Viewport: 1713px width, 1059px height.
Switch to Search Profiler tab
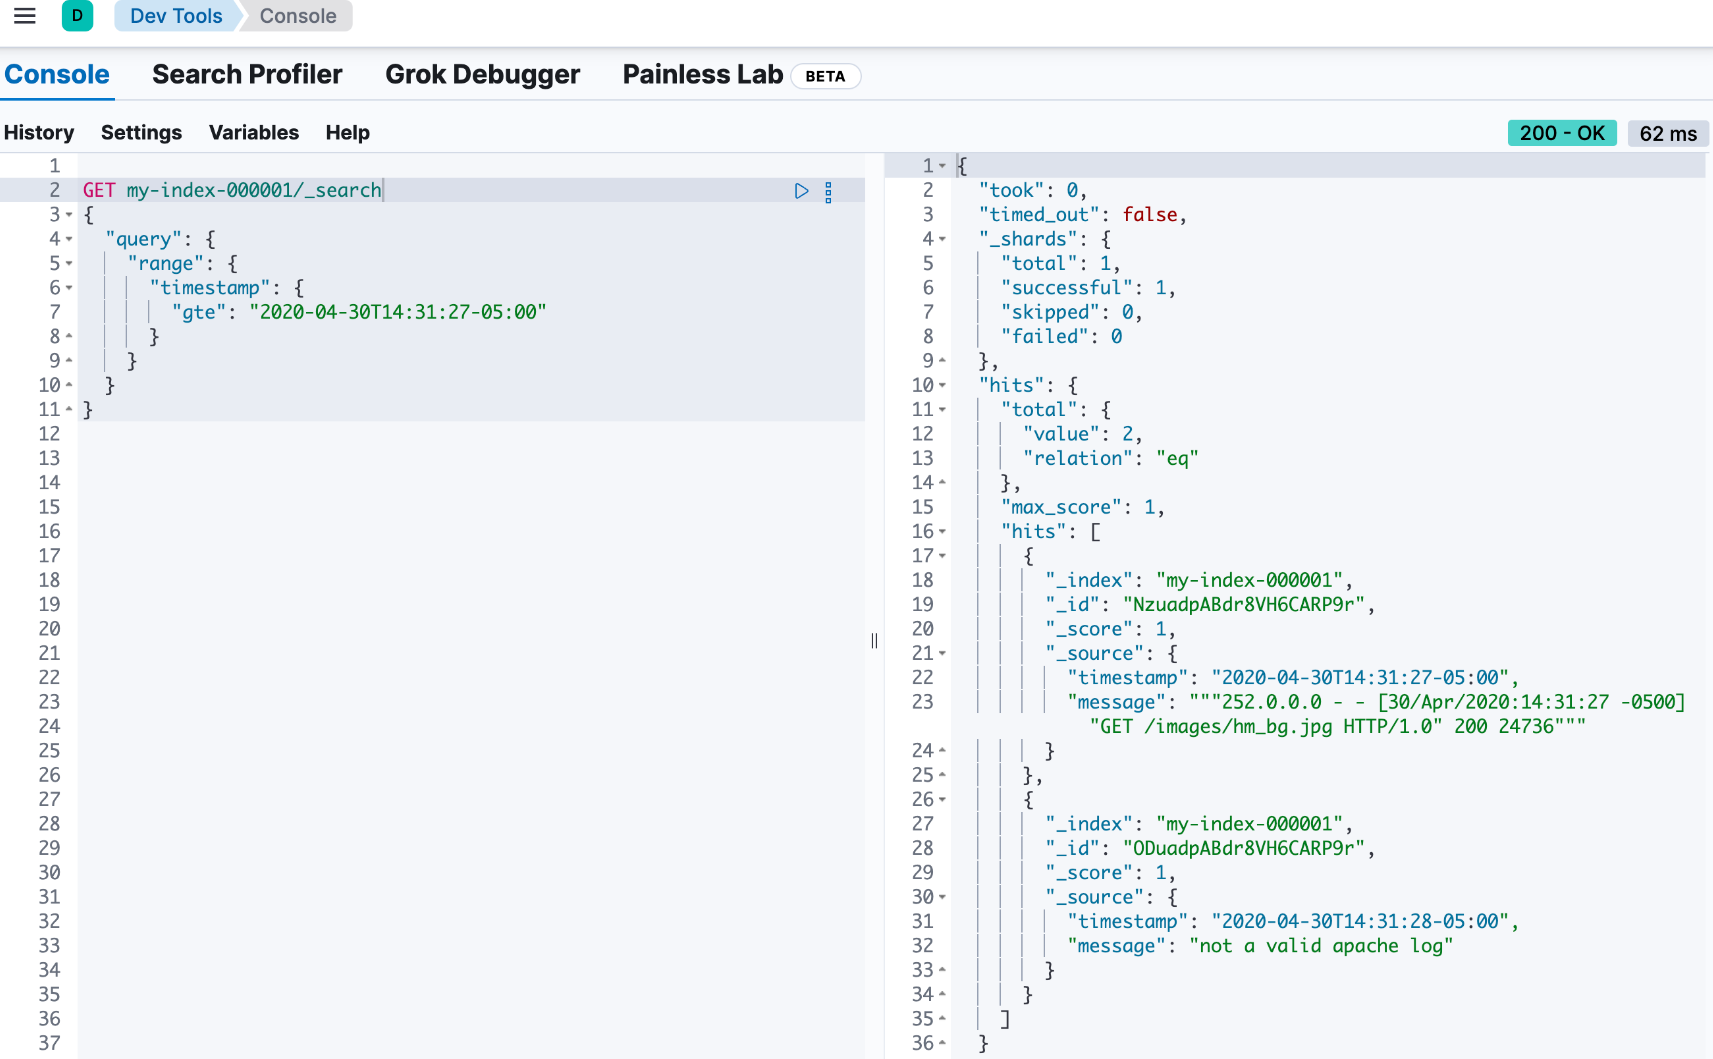click(247, 75)
